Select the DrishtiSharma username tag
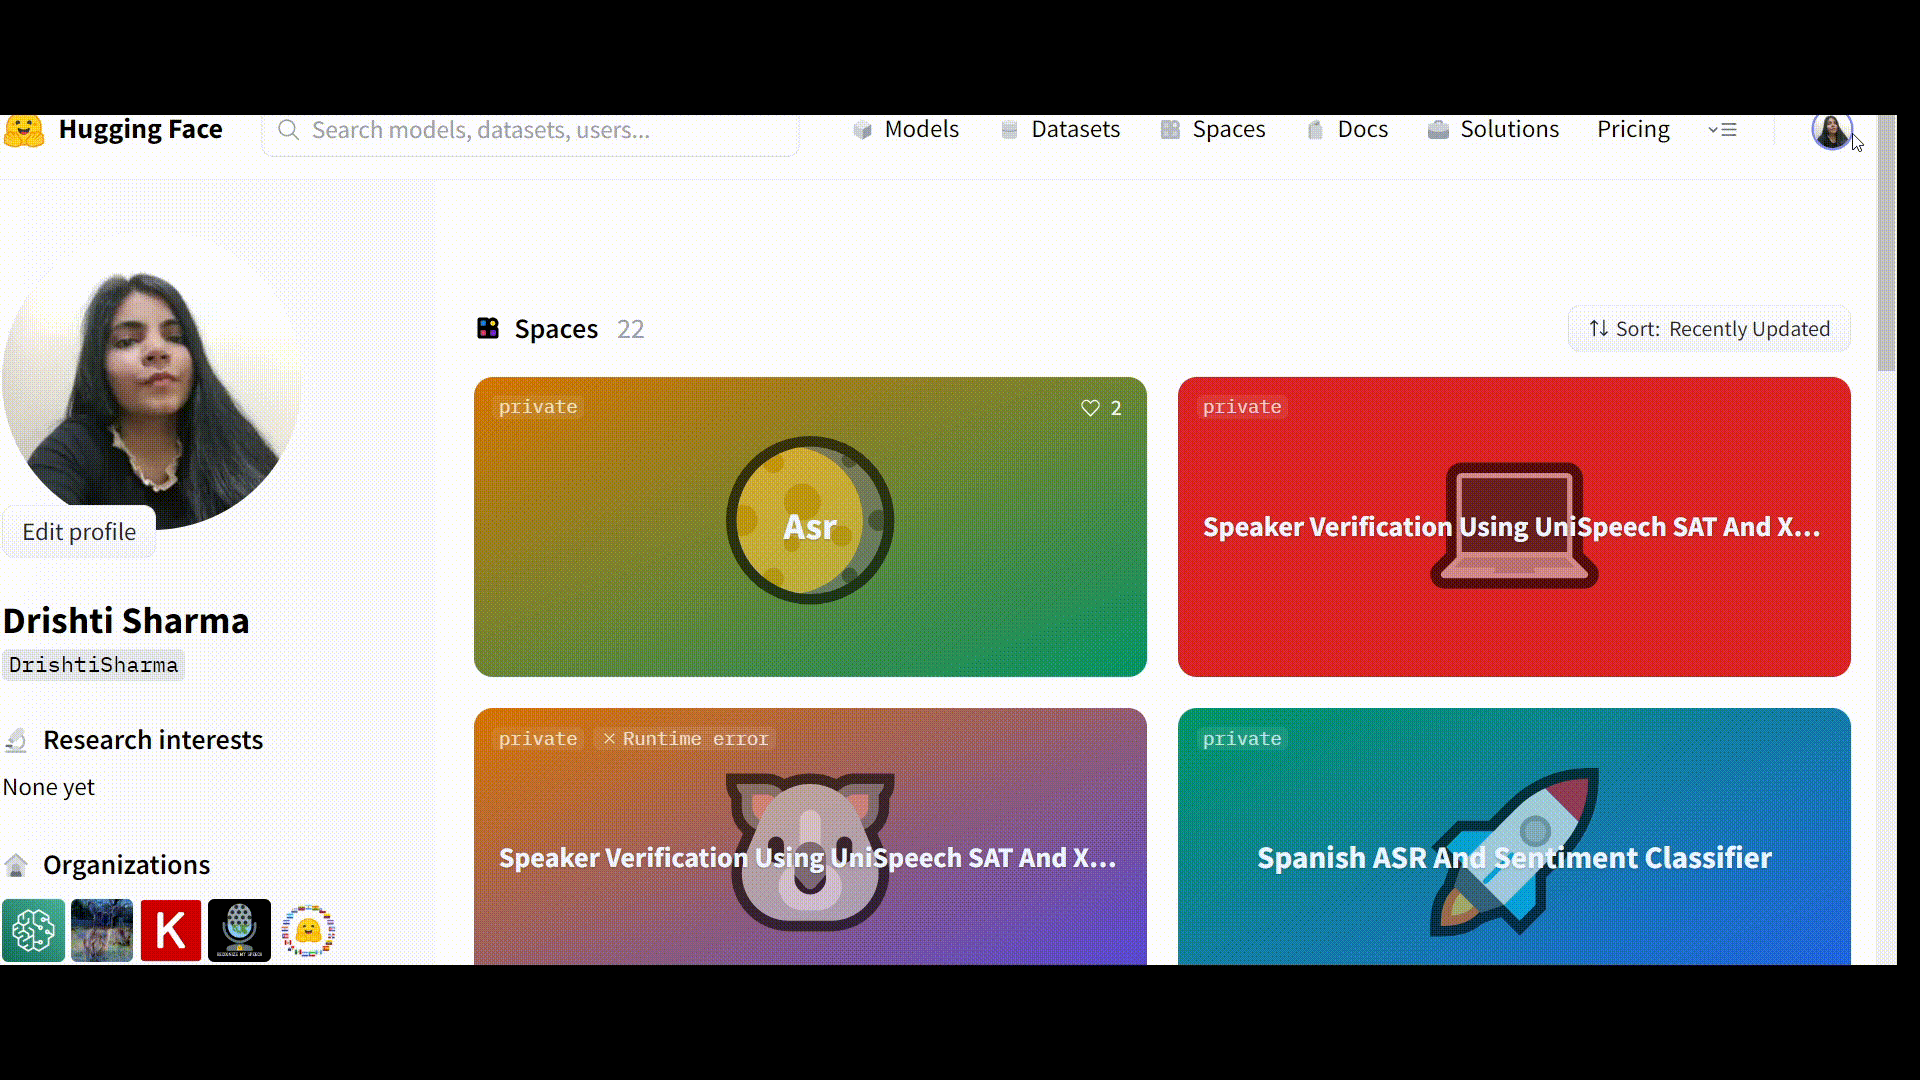The image size is (1920, 1080). click(93, 665)
